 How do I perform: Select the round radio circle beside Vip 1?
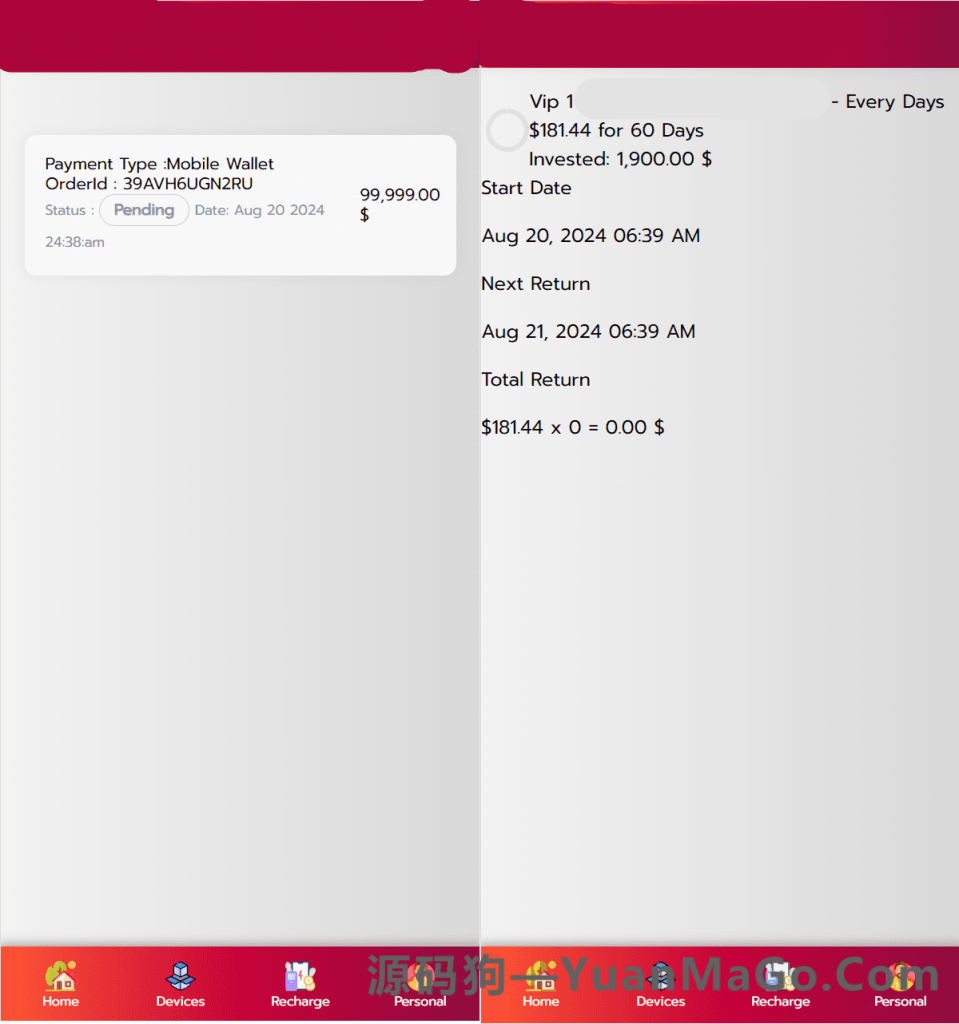(x=506, y=130)
